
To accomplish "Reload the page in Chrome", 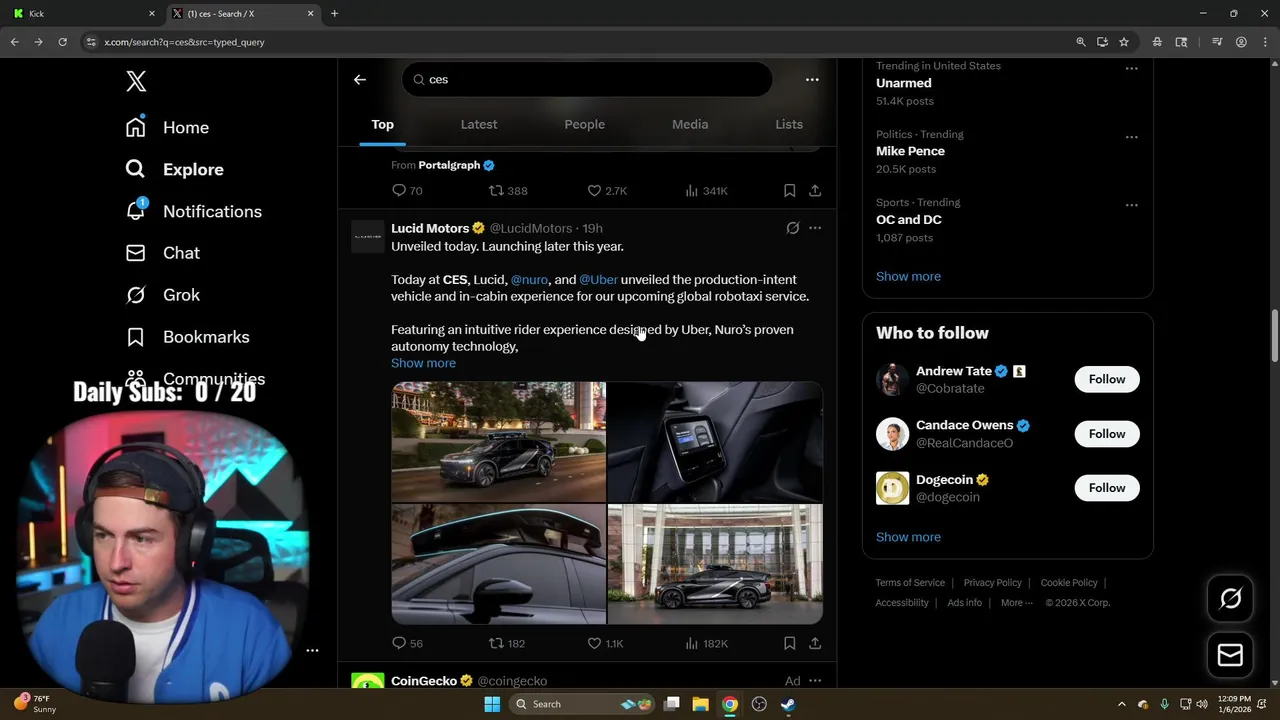I will point(62,42).
